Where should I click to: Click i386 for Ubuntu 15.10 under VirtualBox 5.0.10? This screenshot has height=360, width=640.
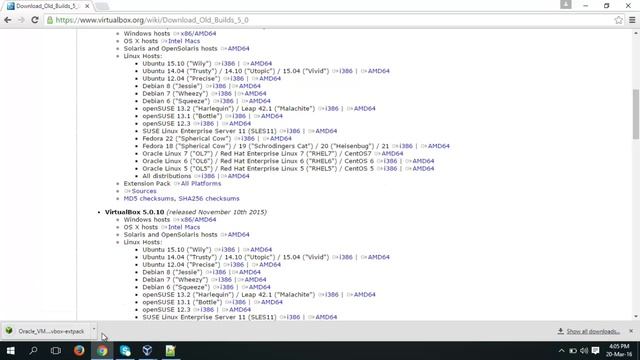[x=228, y=249]
